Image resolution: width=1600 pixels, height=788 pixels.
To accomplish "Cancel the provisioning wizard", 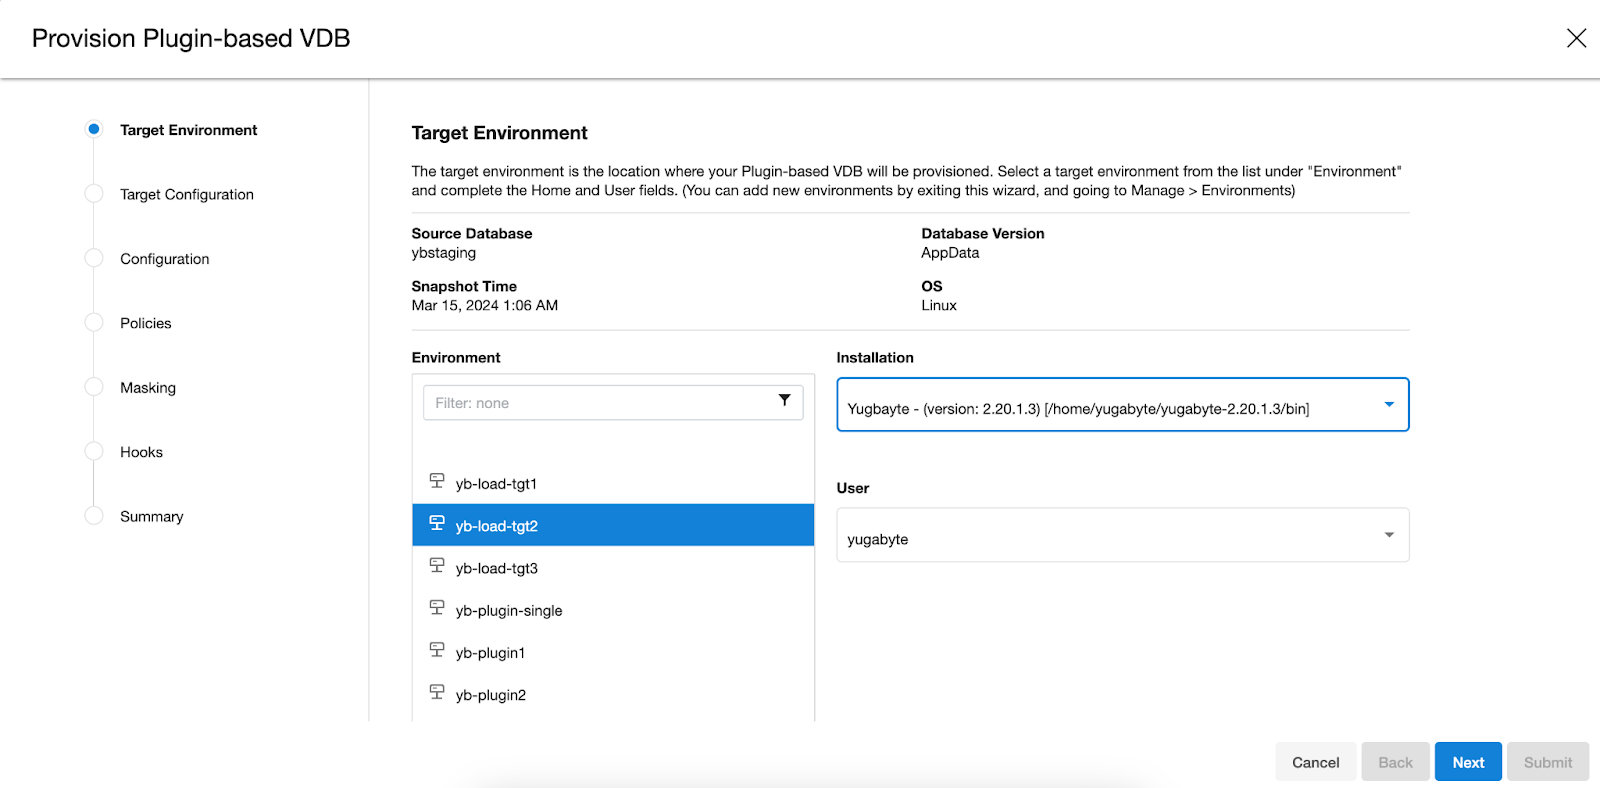I will click(x=1315, y=762).
